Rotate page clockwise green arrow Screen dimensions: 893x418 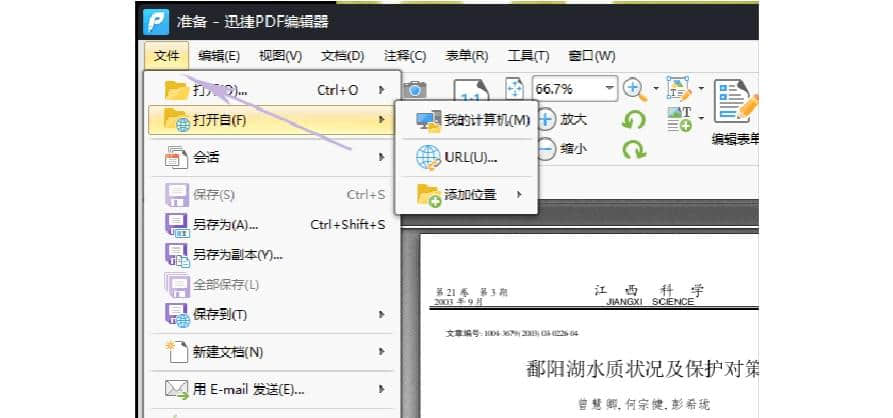(633, 149)
